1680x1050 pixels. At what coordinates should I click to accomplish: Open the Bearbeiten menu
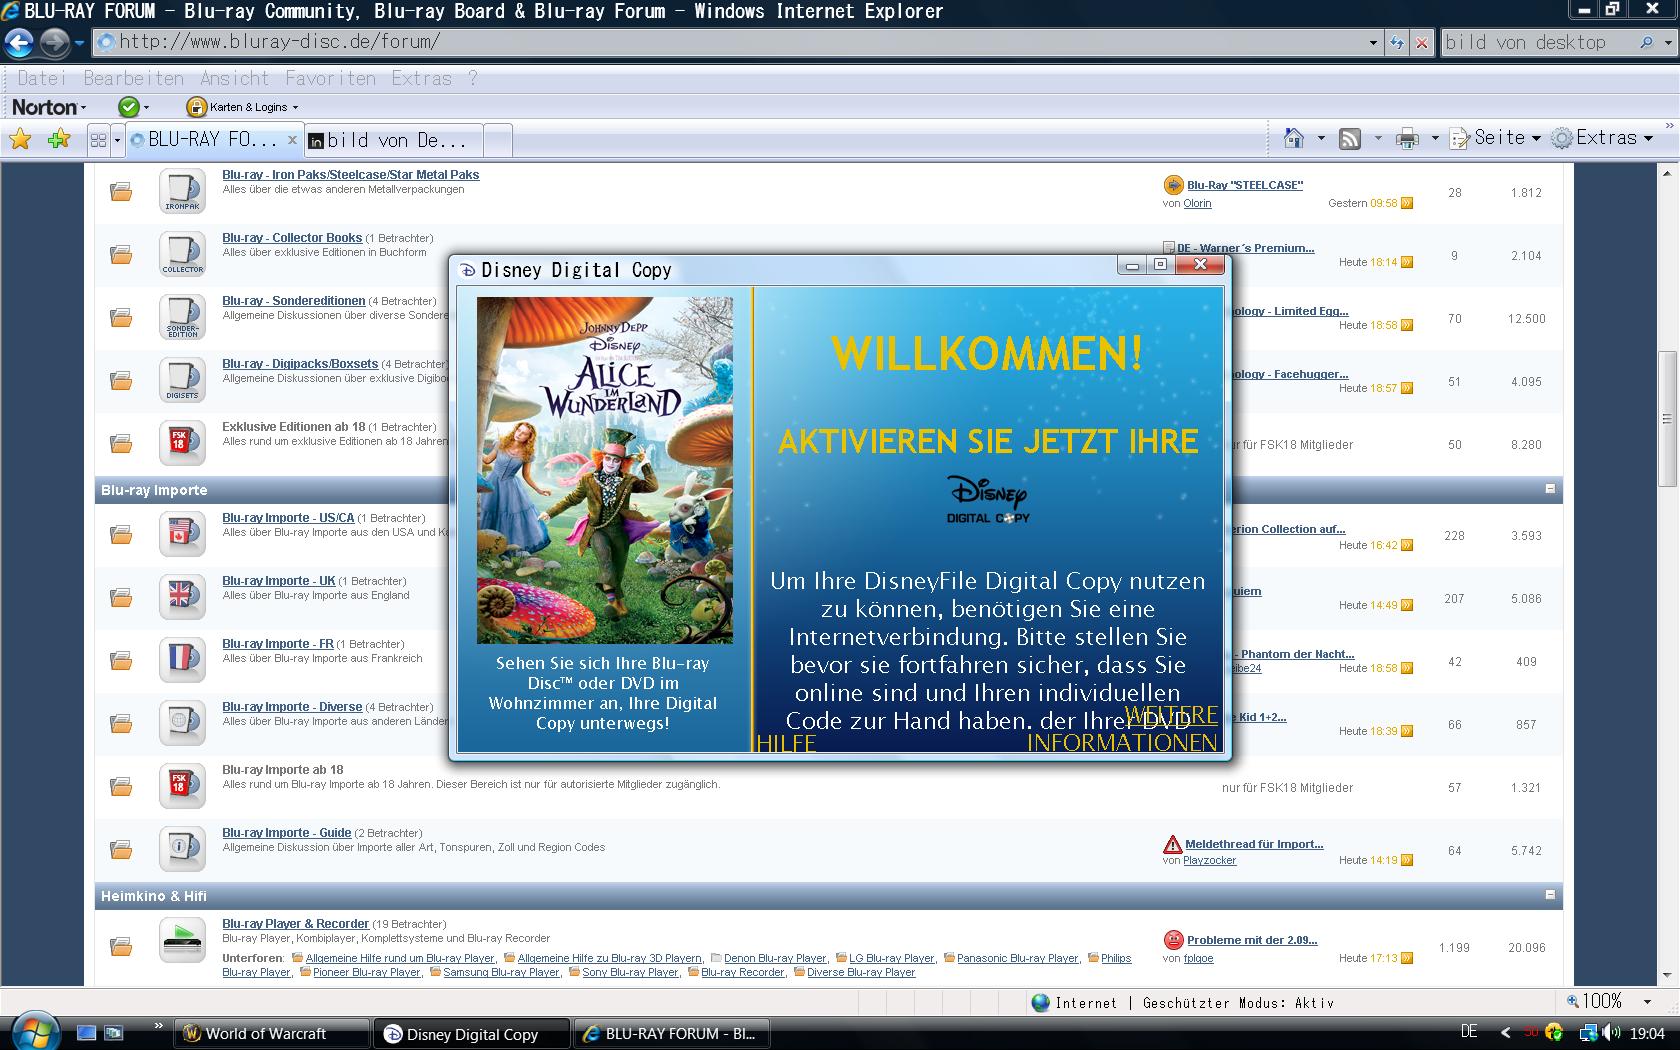click(133, 78)
